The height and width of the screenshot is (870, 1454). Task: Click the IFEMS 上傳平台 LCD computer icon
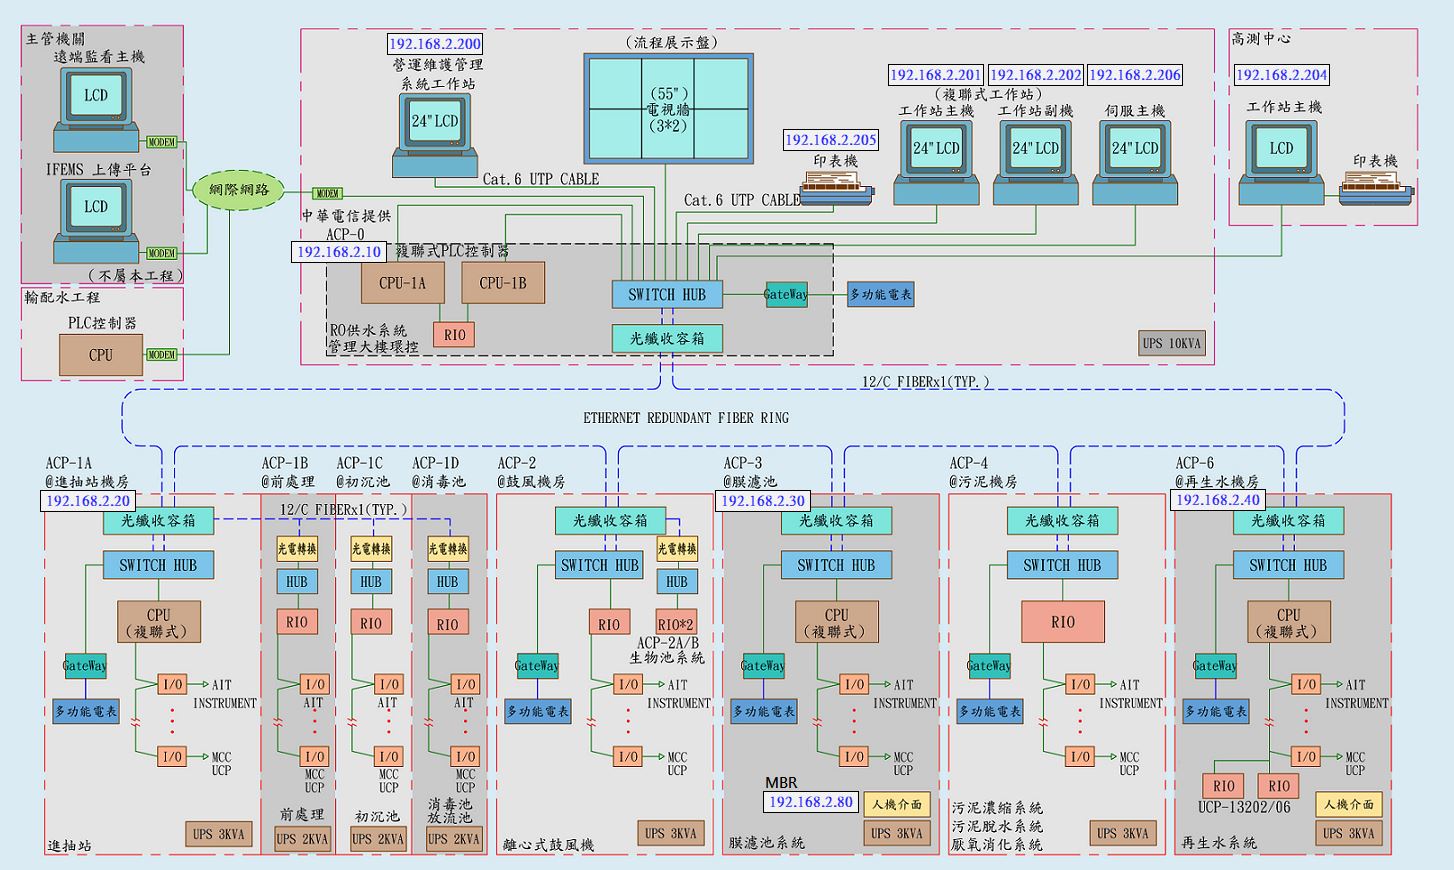96,219
